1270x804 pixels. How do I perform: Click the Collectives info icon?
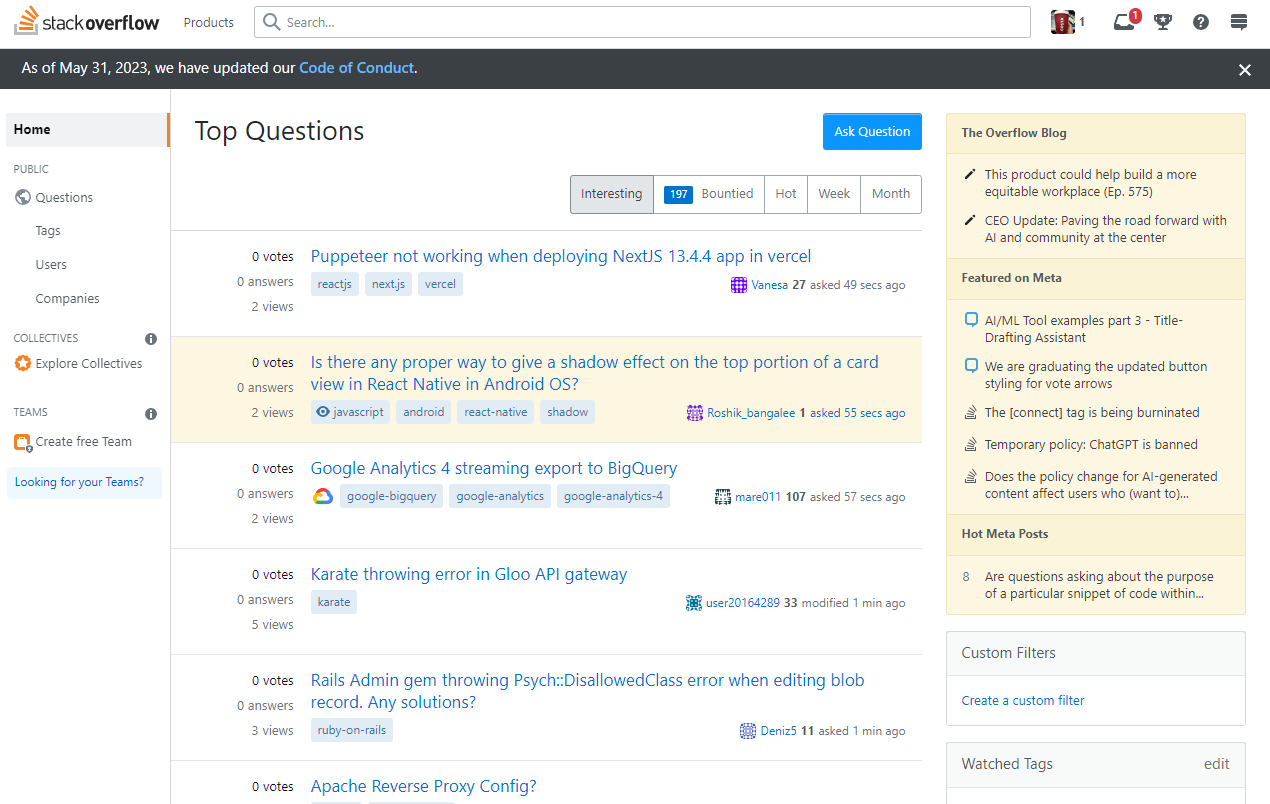click(151, 339)
